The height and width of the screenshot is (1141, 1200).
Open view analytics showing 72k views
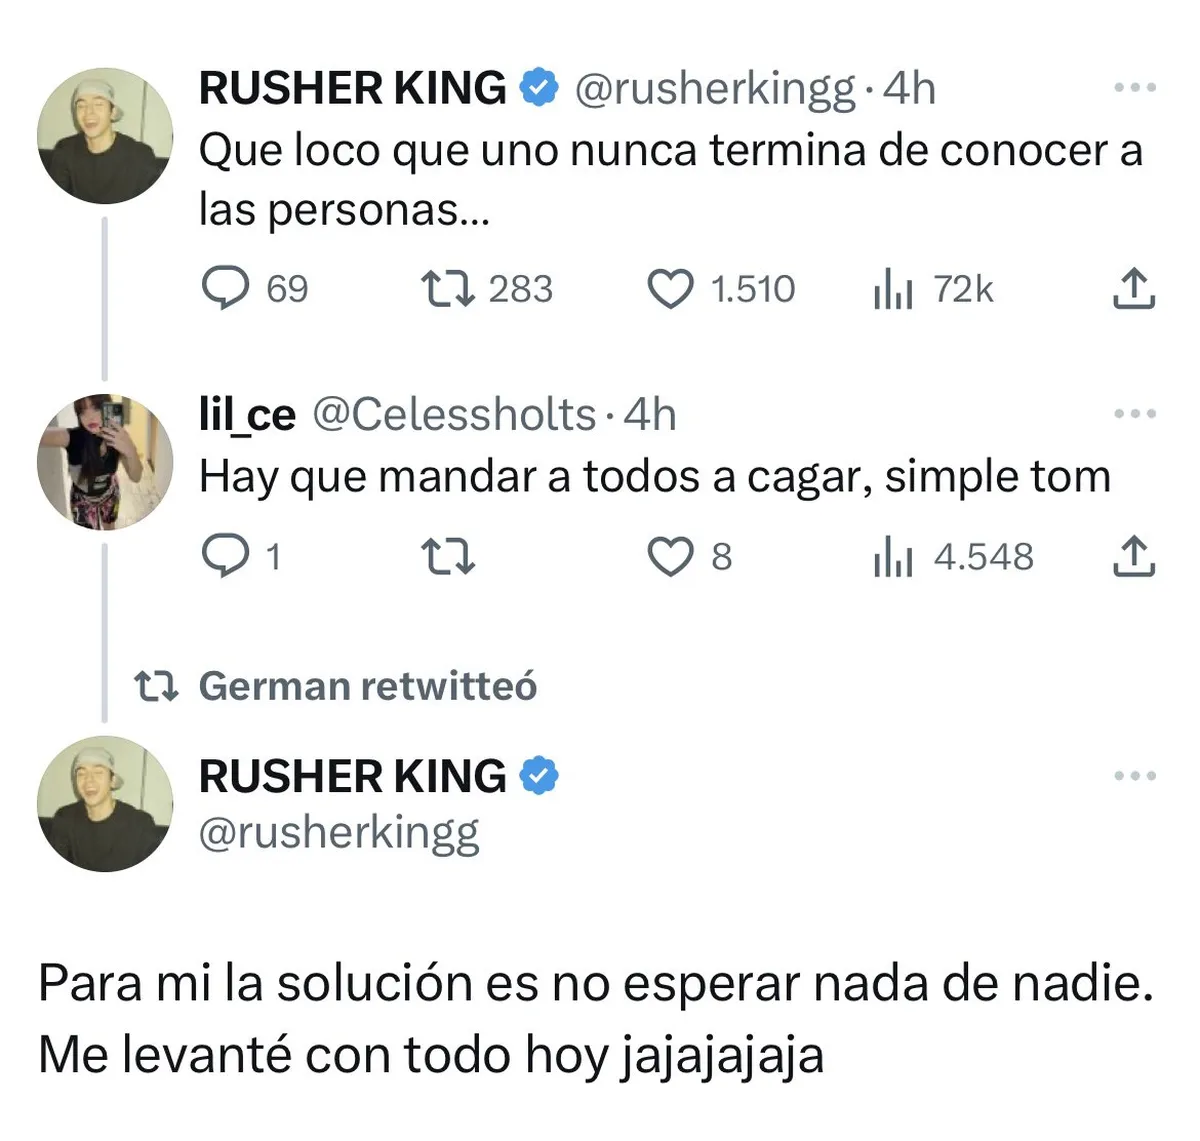[897, 289]
